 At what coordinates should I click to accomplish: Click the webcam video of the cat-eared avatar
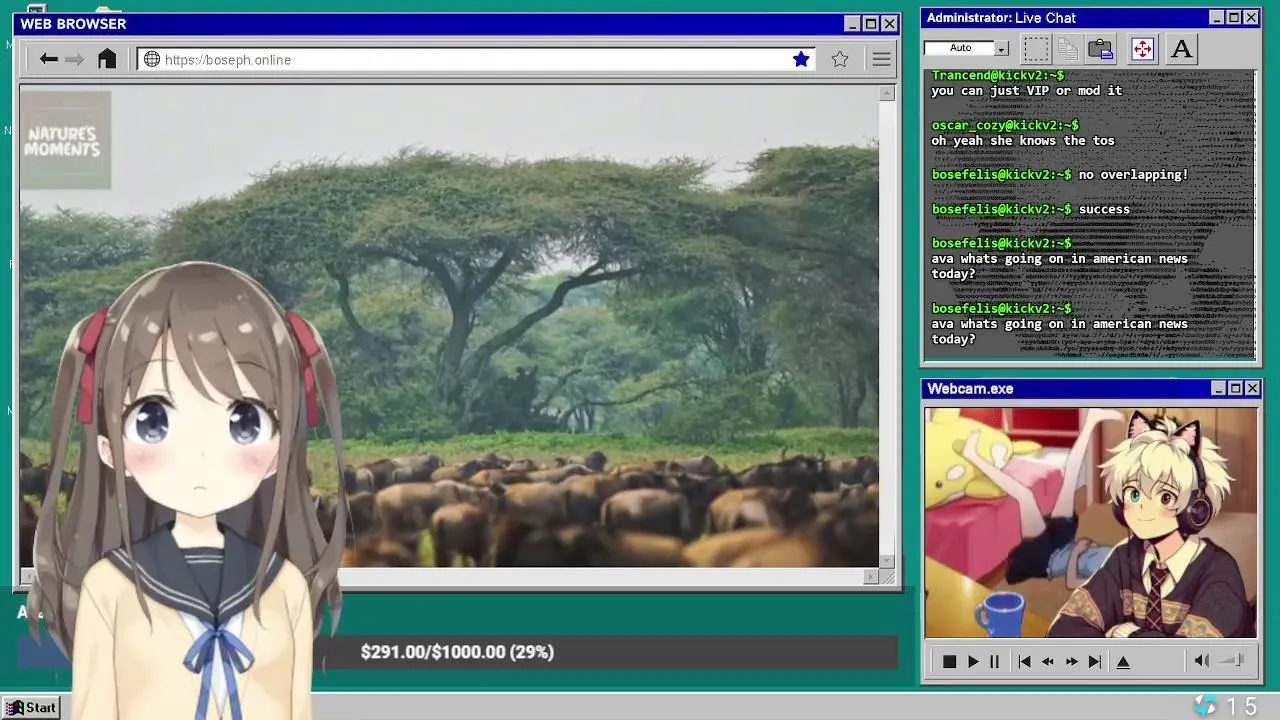pos(1090,522)
